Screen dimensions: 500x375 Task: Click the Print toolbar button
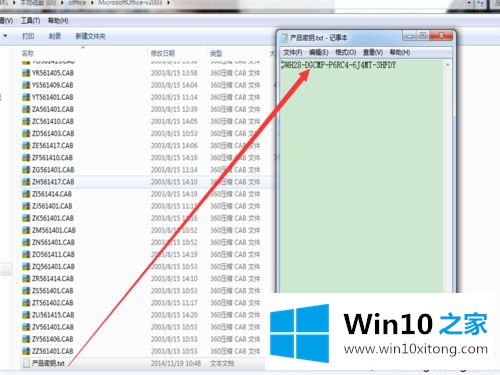coord(28,36)
